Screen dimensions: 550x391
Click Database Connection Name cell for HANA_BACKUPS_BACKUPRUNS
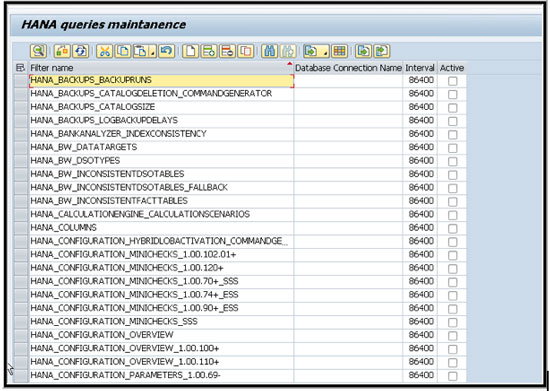tap(348, 80)
